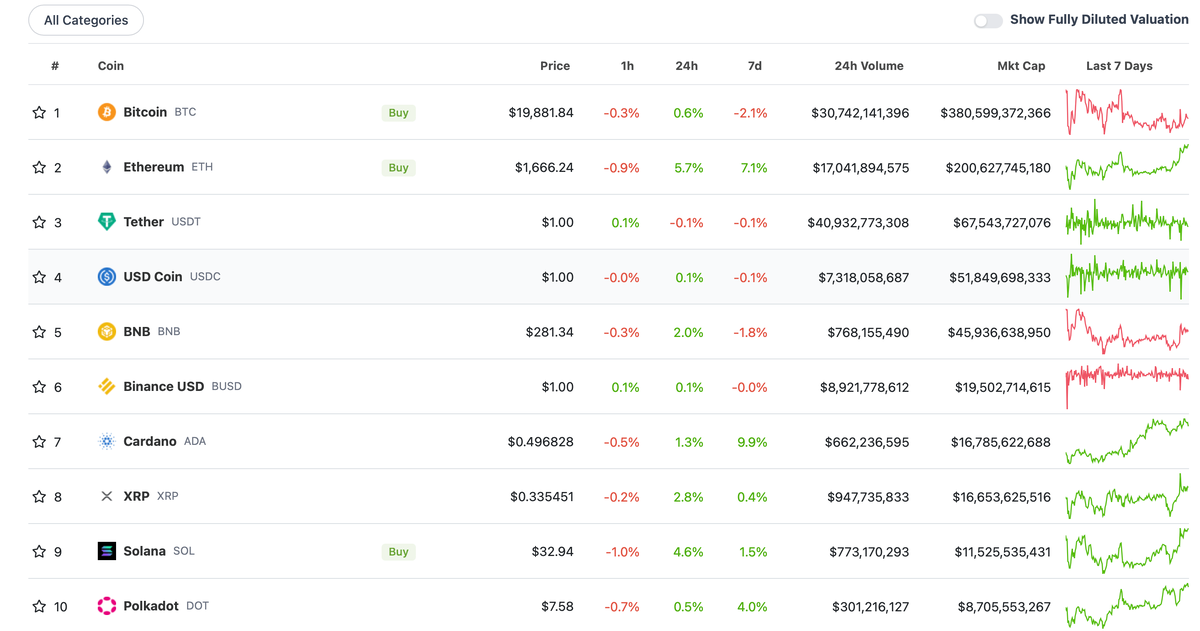The image size is (1200, 631).
Task: Select Cardano 7d change 9.9%
Action: [754, 442]
